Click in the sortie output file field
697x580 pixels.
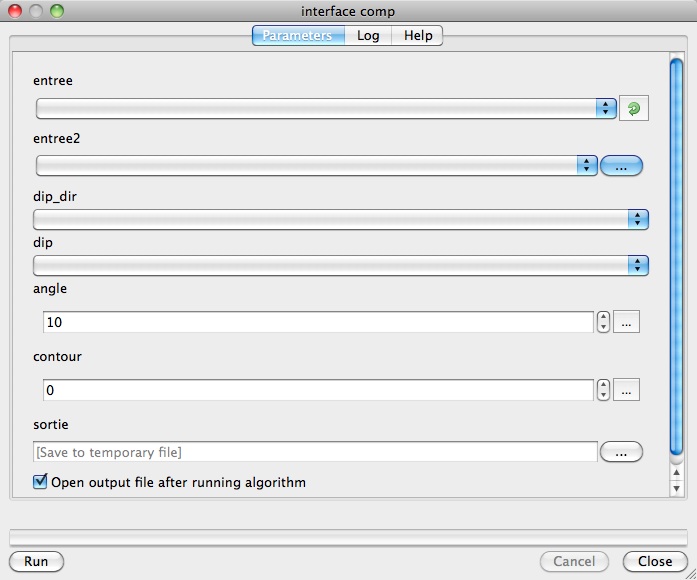pyautogui.click(x=315, y=453)
